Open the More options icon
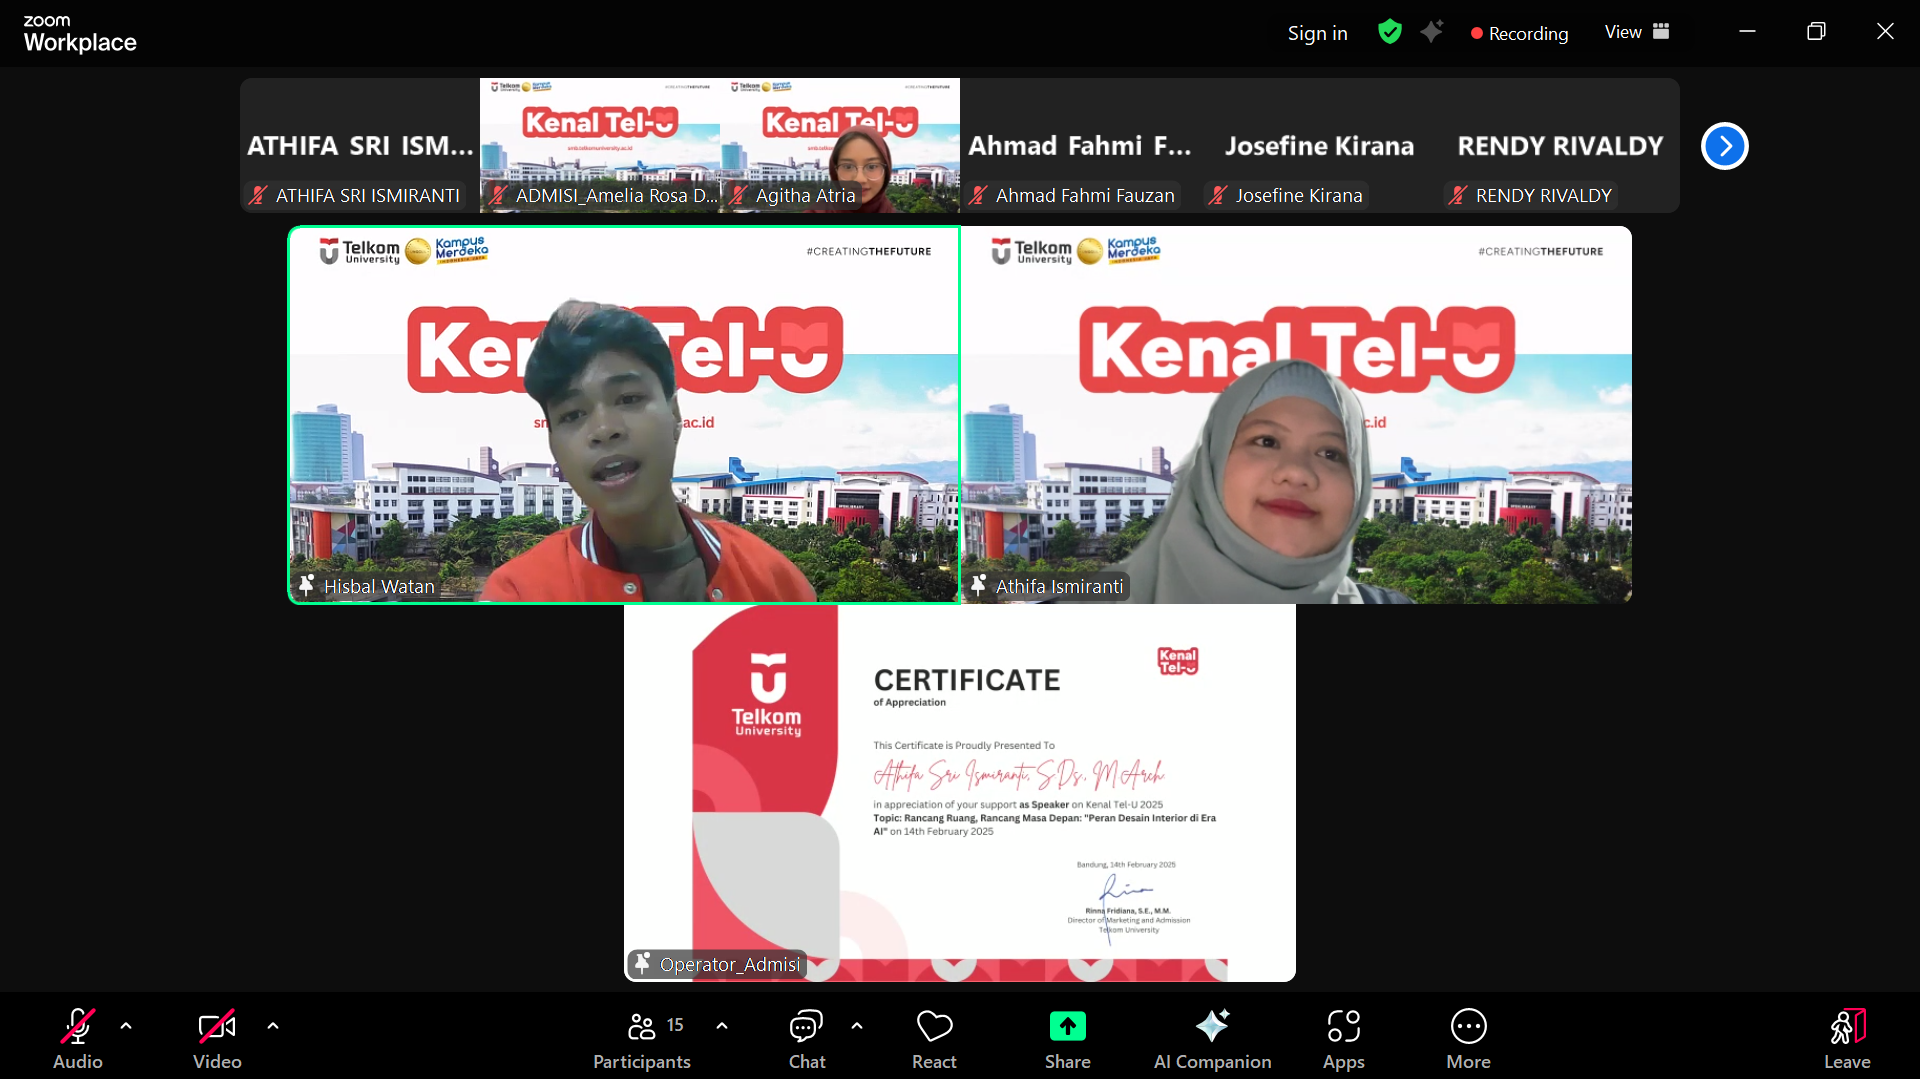Screen dimensions: 1920x1080 tap(1468, 1027)
